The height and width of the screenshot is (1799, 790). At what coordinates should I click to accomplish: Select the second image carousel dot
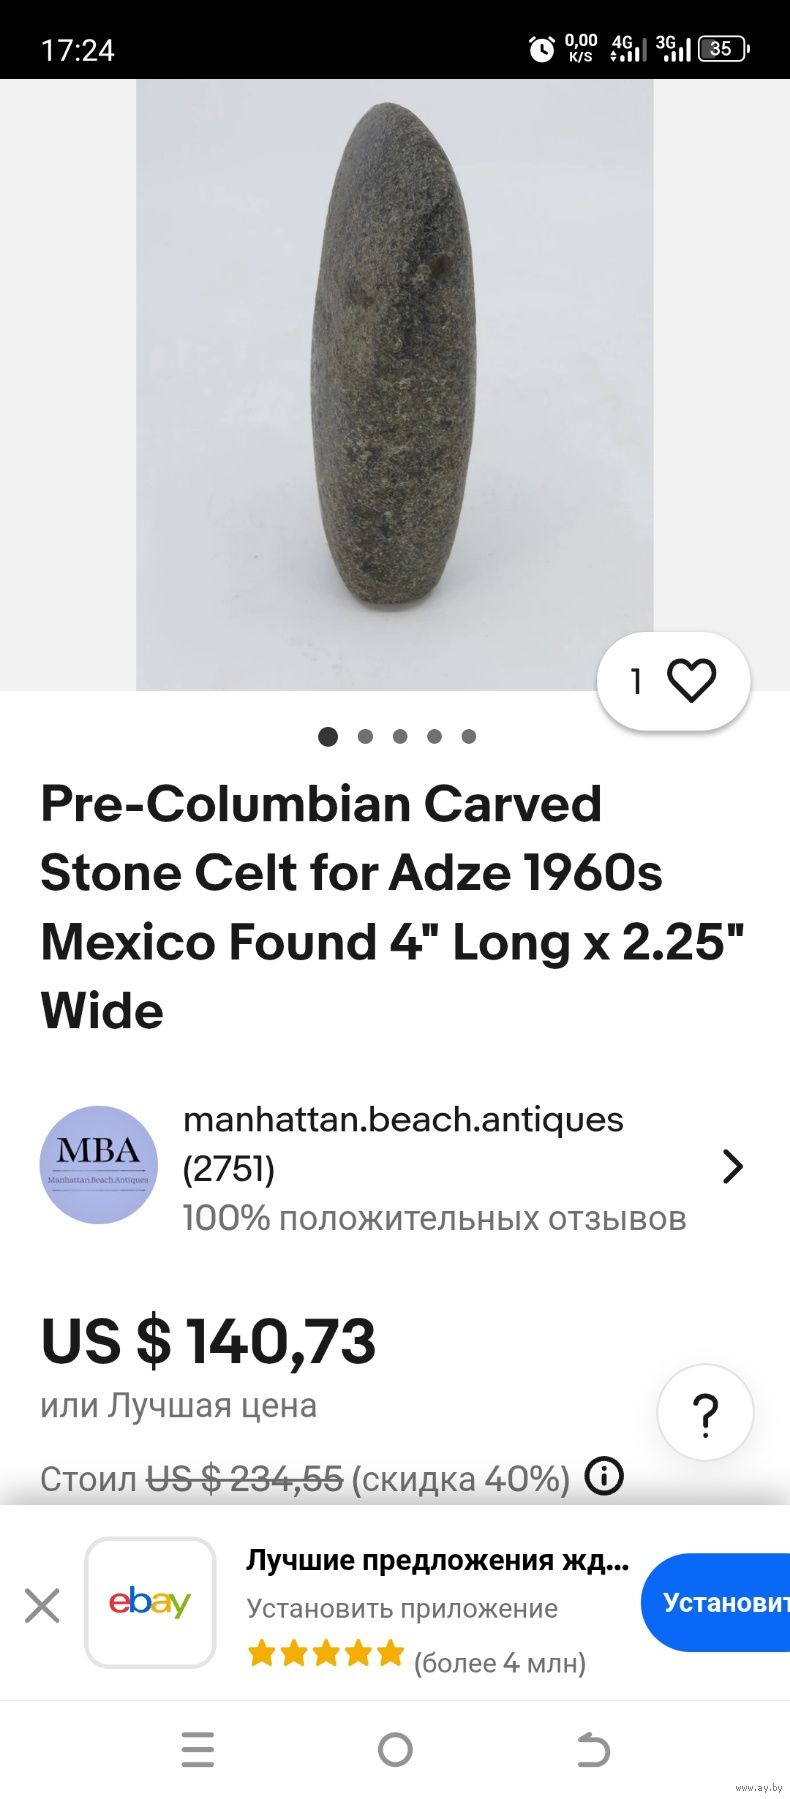(365, 737)
